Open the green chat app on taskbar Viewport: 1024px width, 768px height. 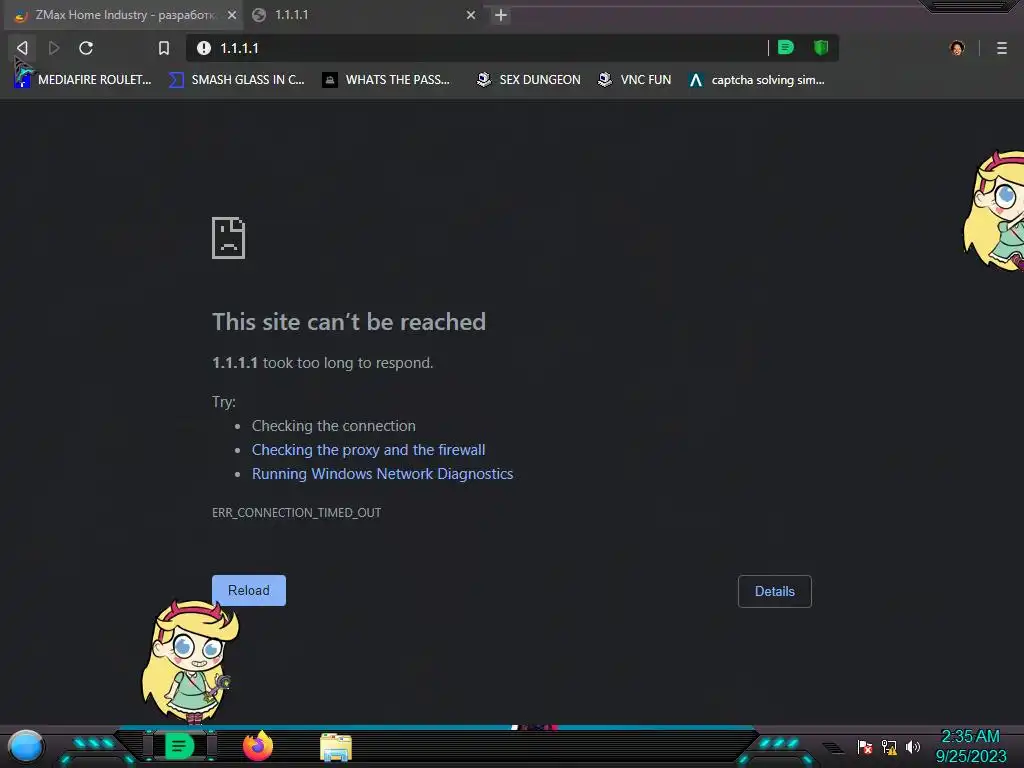point(179,746)
